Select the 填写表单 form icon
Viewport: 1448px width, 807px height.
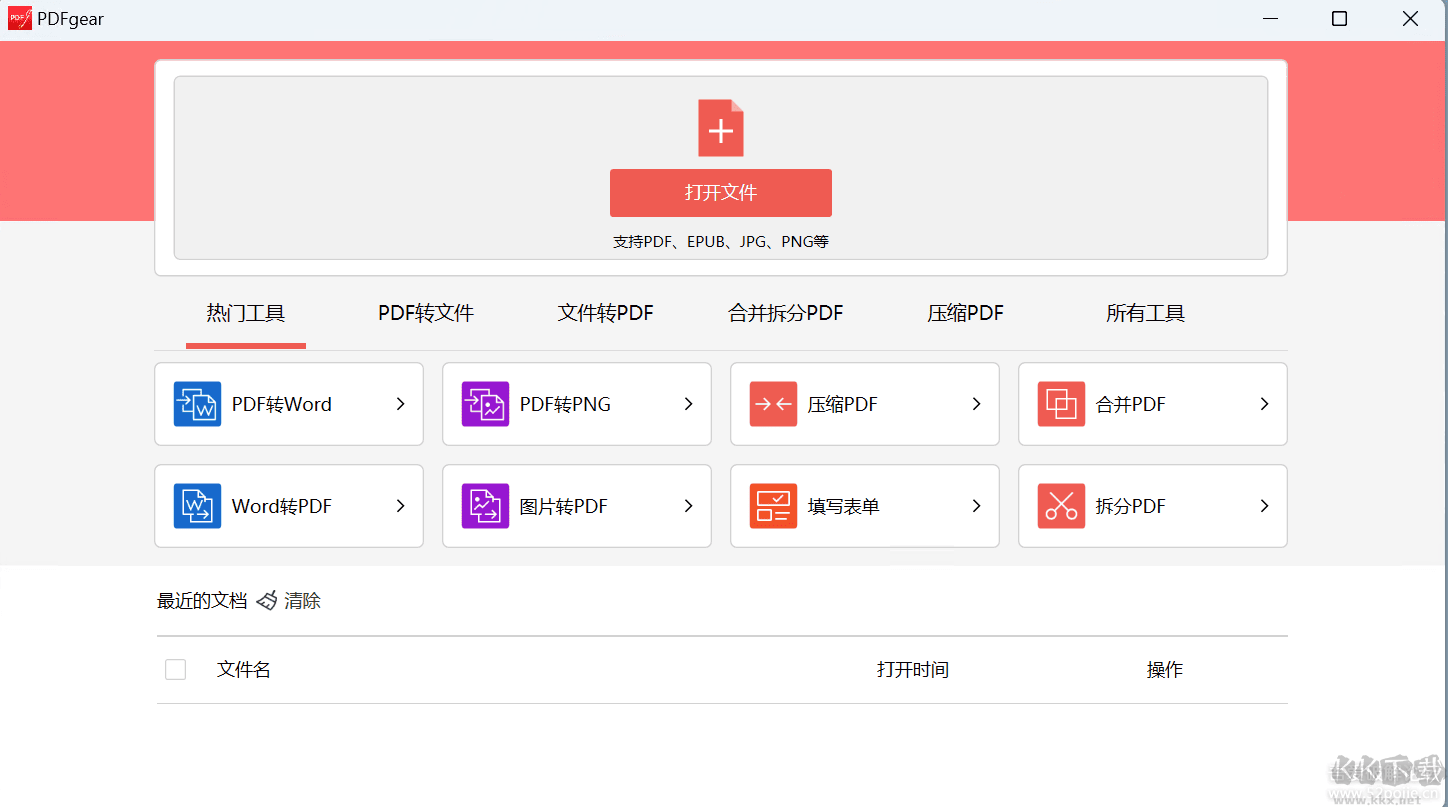pos(773,506)
